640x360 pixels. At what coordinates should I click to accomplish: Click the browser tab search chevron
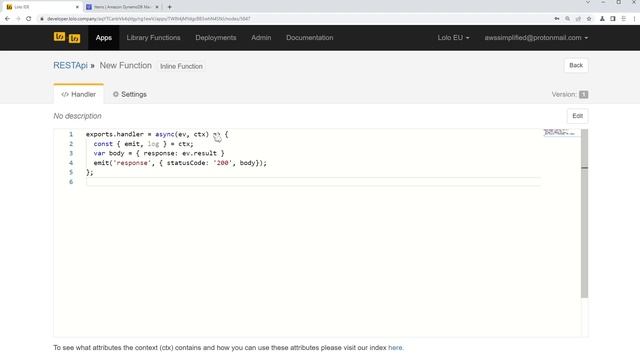(x=588, y=2)
